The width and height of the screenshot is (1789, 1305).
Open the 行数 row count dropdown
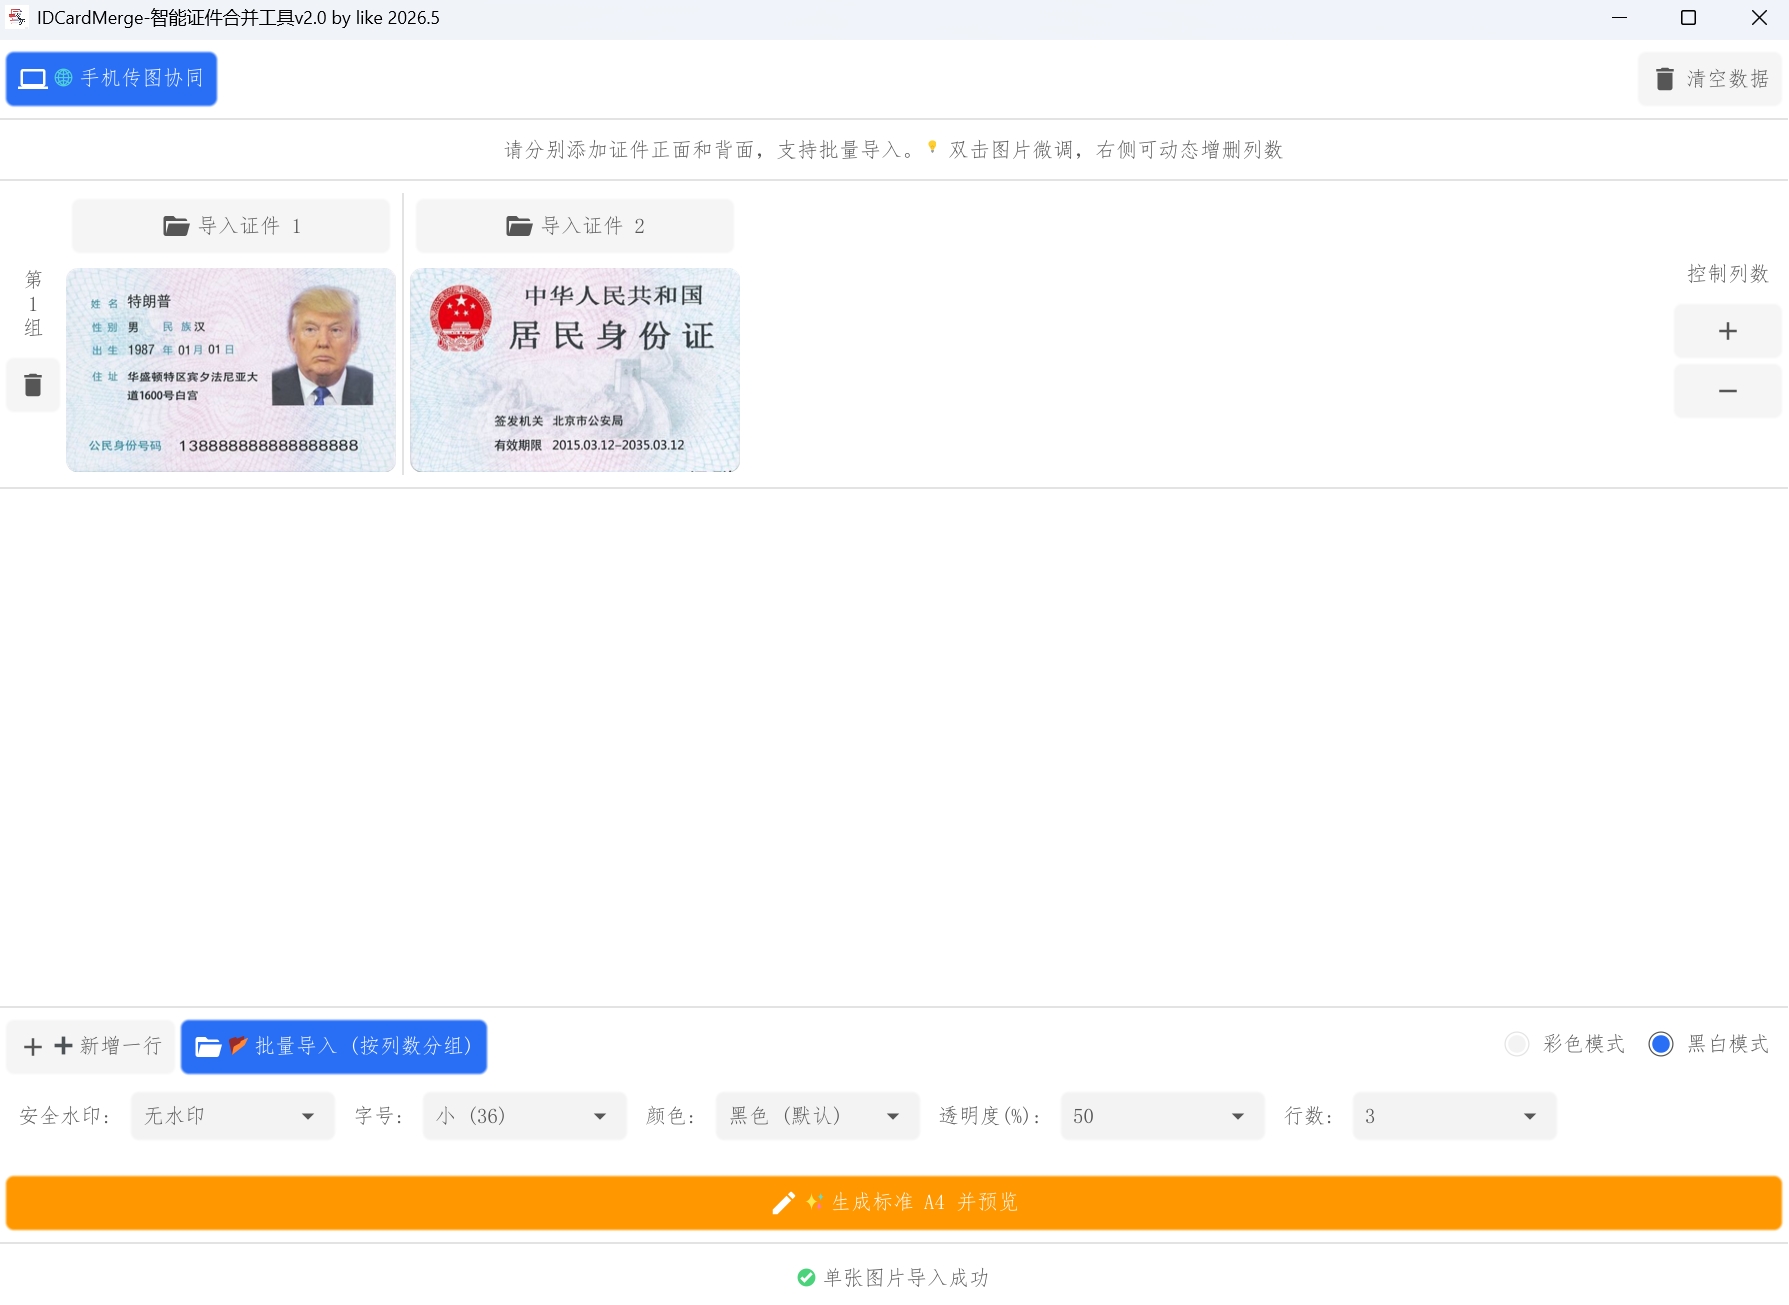click(1454, 1116)
